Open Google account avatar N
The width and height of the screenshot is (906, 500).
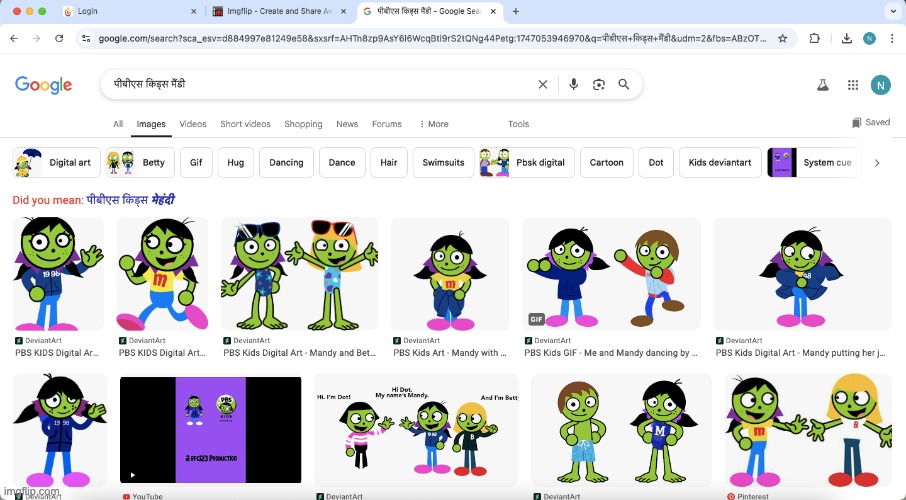click(x=881, y=85)
